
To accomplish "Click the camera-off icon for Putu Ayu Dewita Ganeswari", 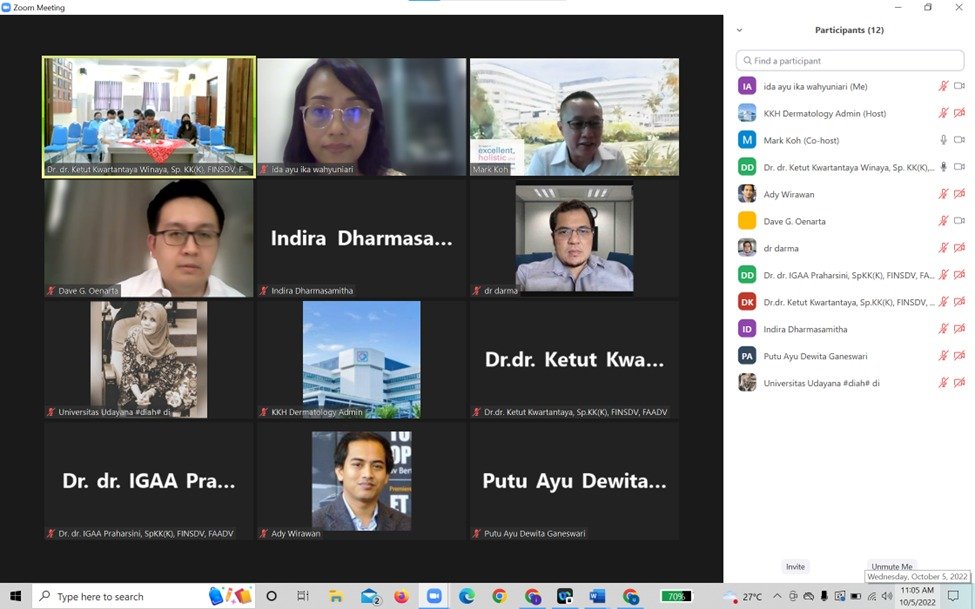I will pyautogui.click(x=959, y=356).
